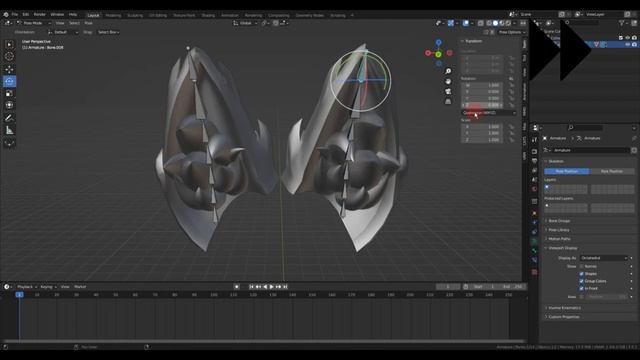Enable the Names checkbox under Show
This screenshot has width=640, height=360.
coord(582,266)
